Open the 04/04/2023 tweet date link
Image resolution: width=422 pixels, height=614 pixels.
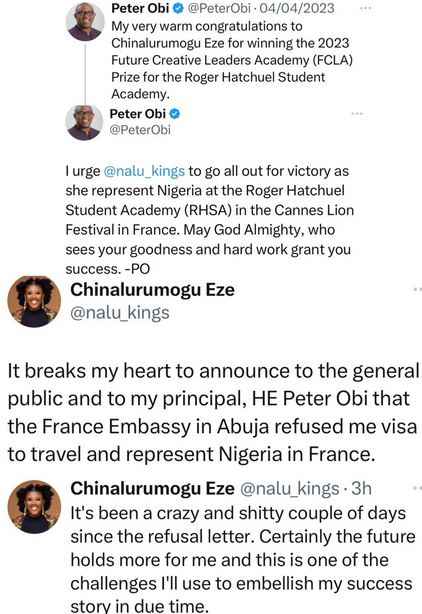[x=297, y=8]
